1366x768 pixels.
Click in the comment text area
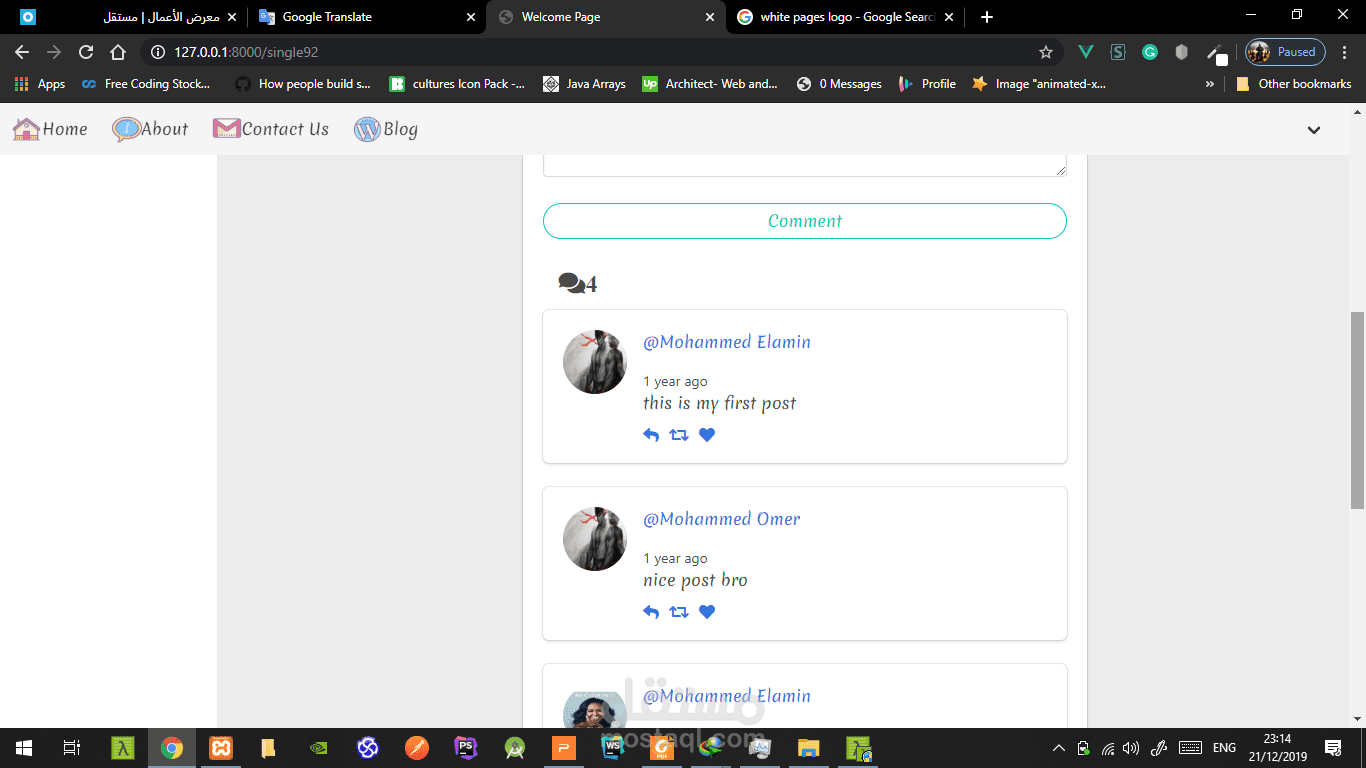click(x=805, y=166)
